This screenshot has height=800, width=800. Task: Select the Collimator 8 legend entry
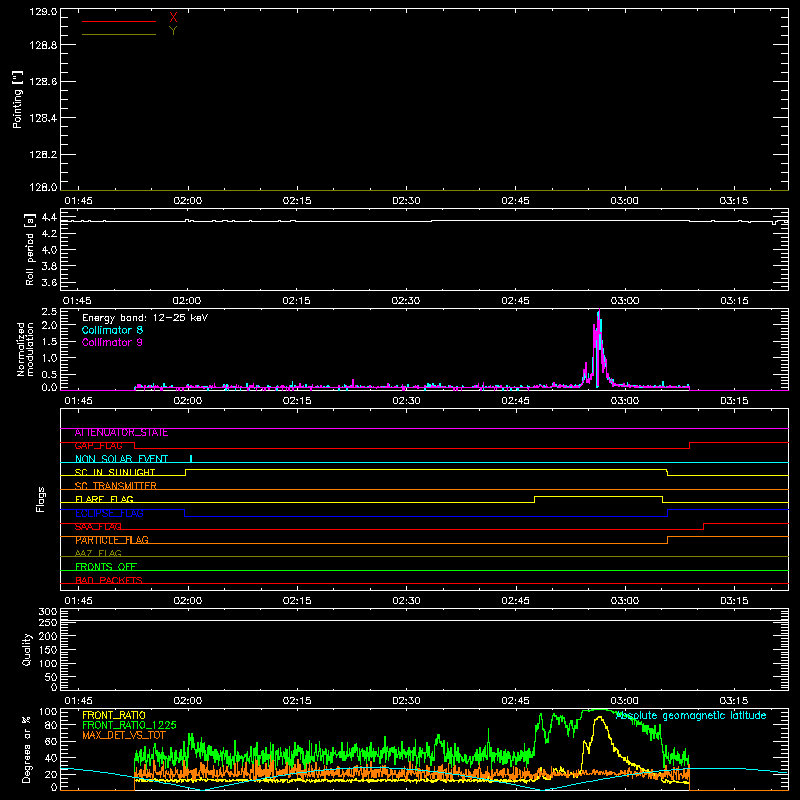point(112,330)
